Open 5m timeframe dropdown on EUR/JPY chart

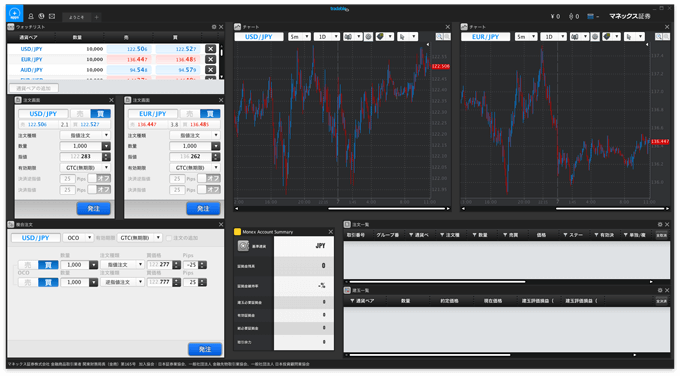point(526,37)
